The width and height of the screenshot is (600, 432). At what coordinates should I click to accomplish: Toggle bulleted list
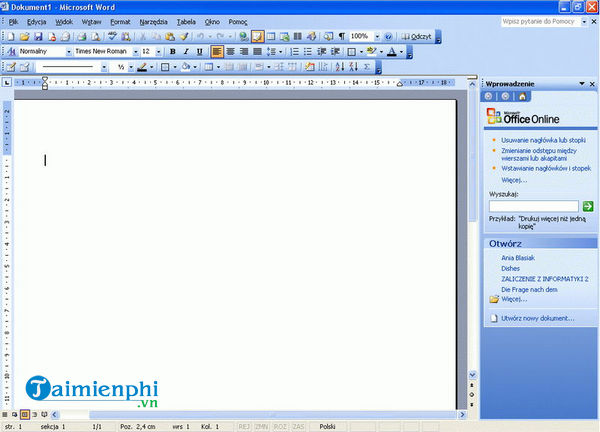[x=308, y=52]
